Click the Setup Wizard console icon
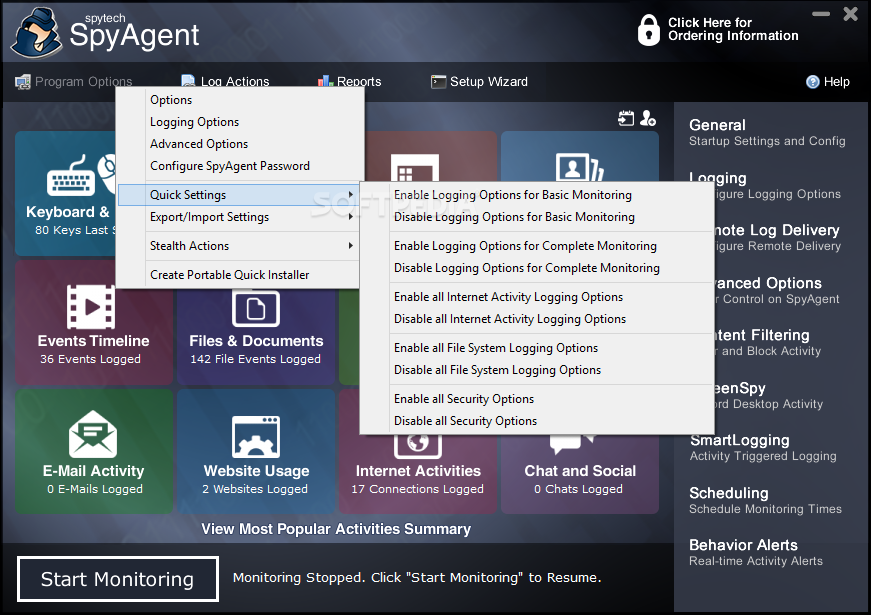The width and height of the screenshot is (871, 615). coord(438,82)
